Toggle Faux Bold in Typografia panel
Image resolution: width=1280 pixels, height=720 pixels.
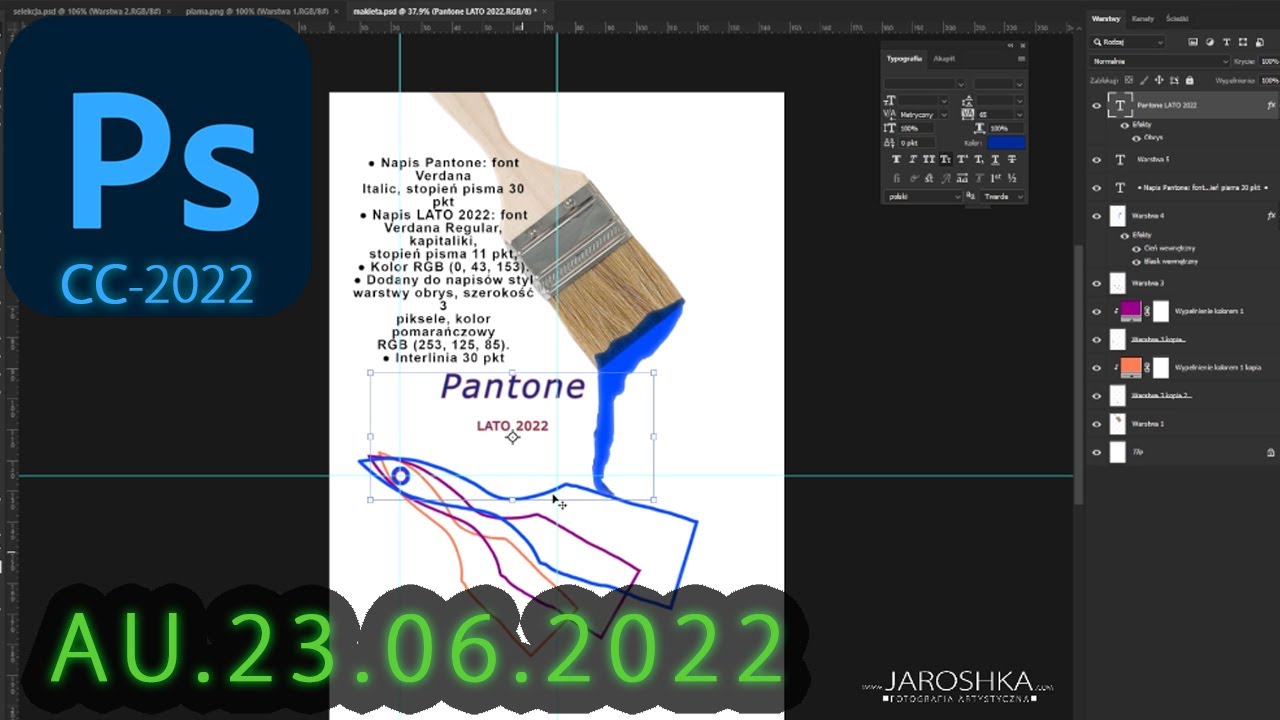pyautogui.click(x=896, y=160)
